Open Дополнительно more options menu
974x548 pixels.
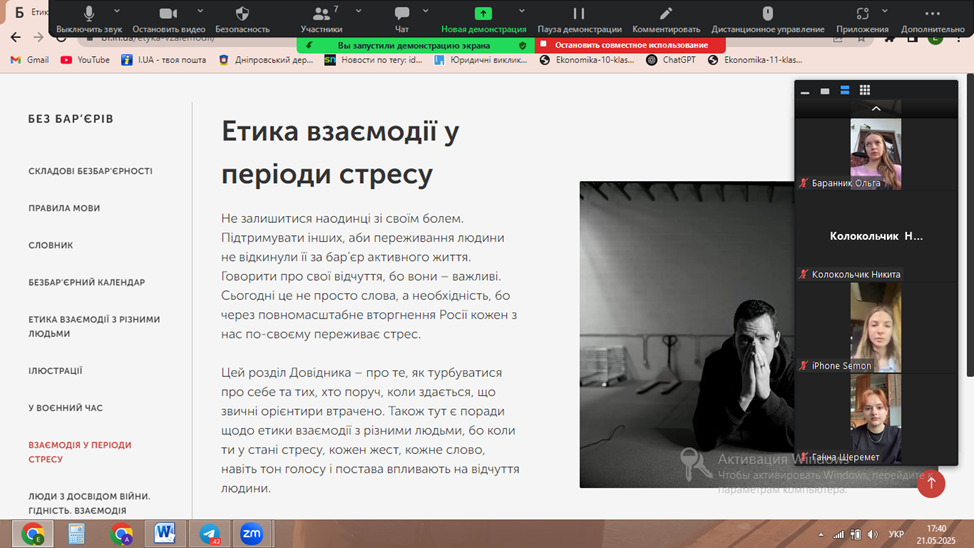pyautogui.click(x=932, y=19)
